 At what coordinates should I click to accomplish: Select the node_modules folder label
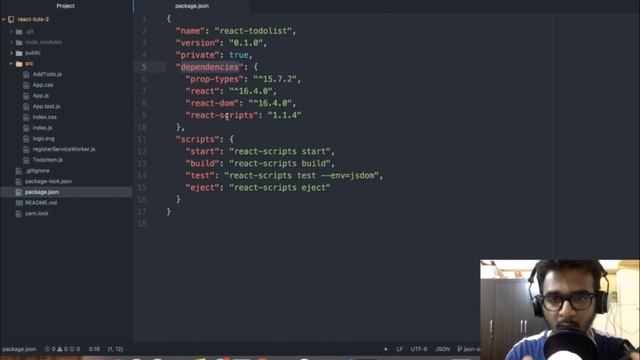click(x=44, y=42)
